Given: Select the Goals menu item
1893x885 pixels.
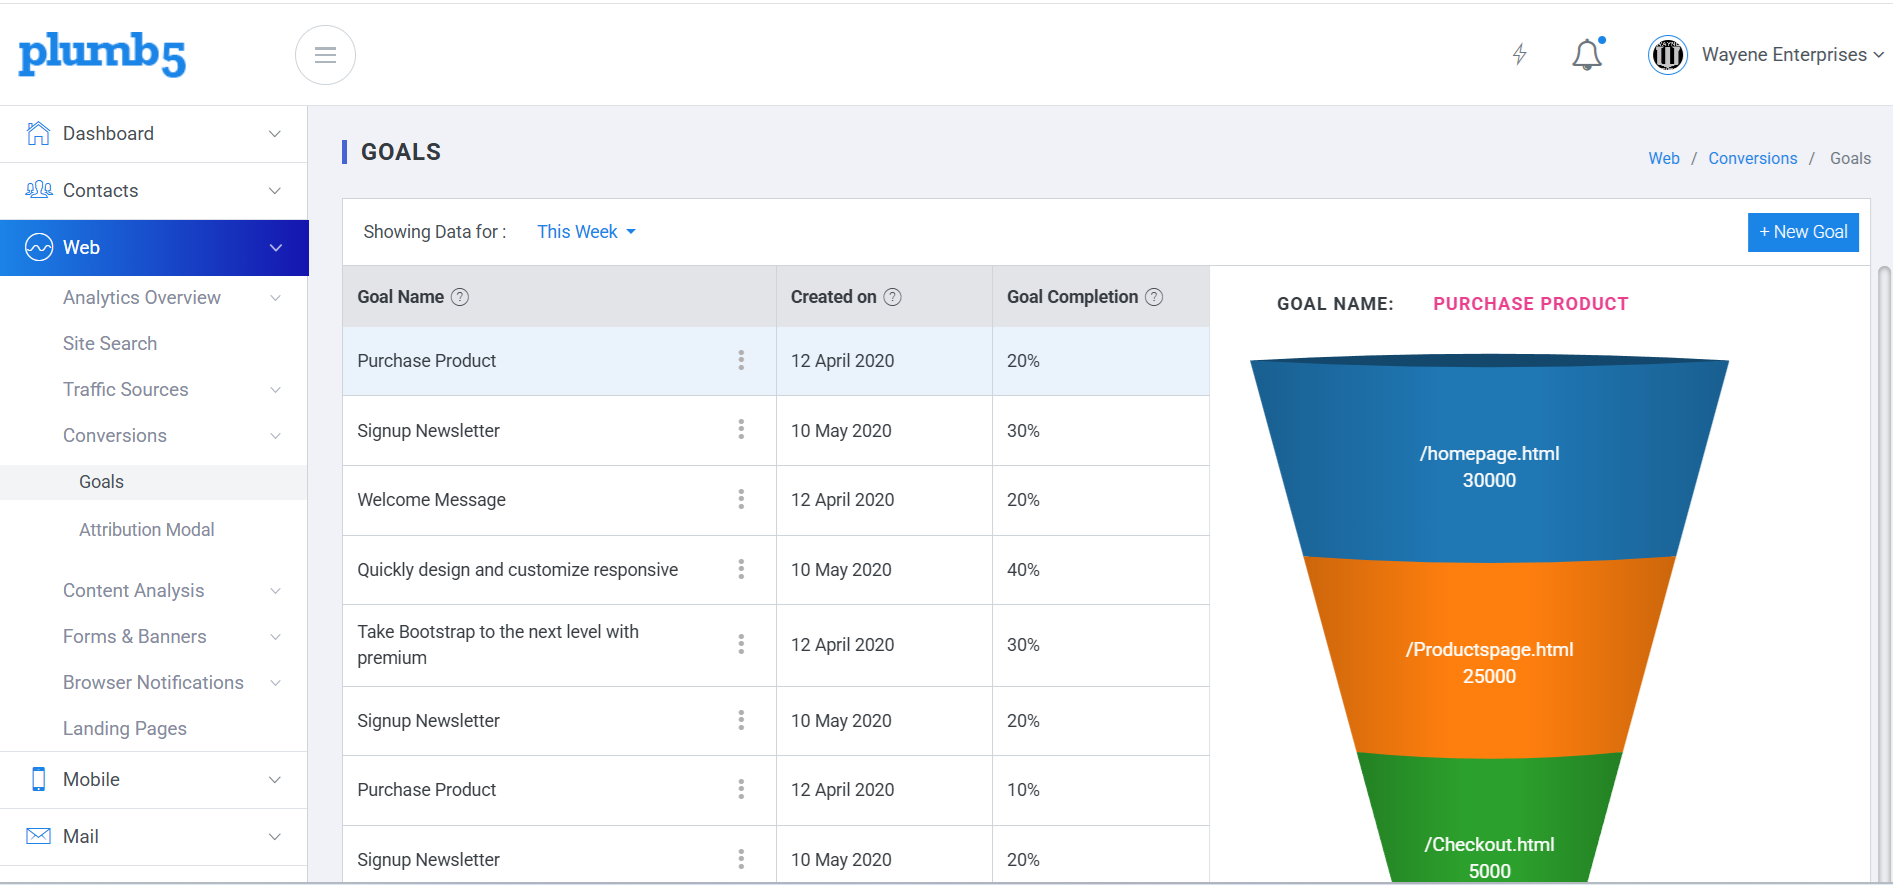Looking at the screenshot, I should coord(154,482).
